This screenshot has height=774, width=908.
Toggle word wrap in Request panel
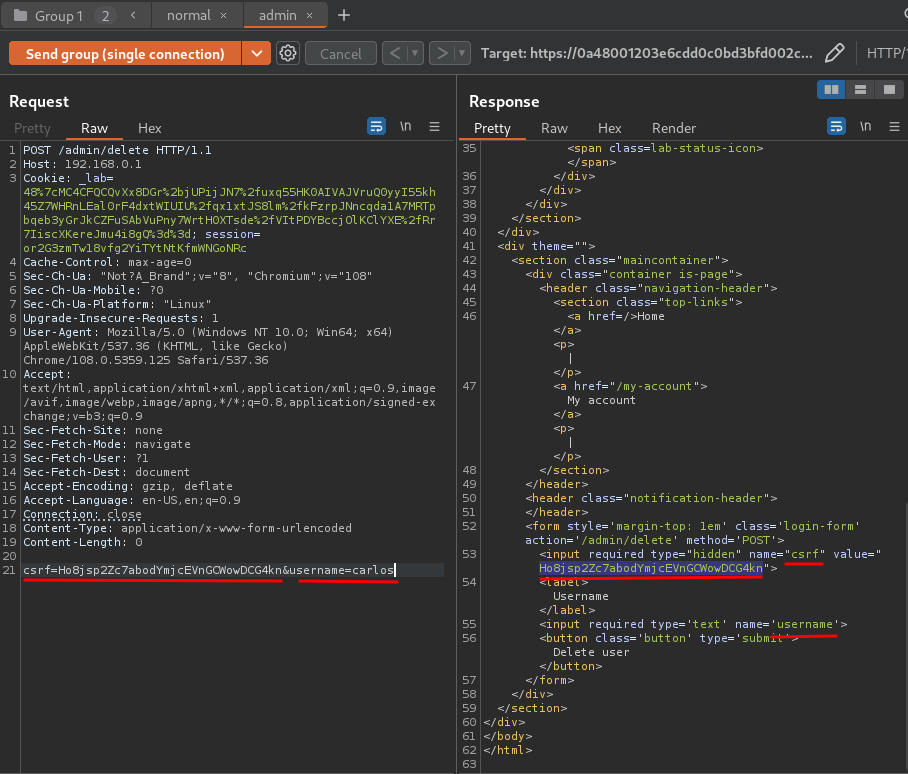(x=376, y=126)
